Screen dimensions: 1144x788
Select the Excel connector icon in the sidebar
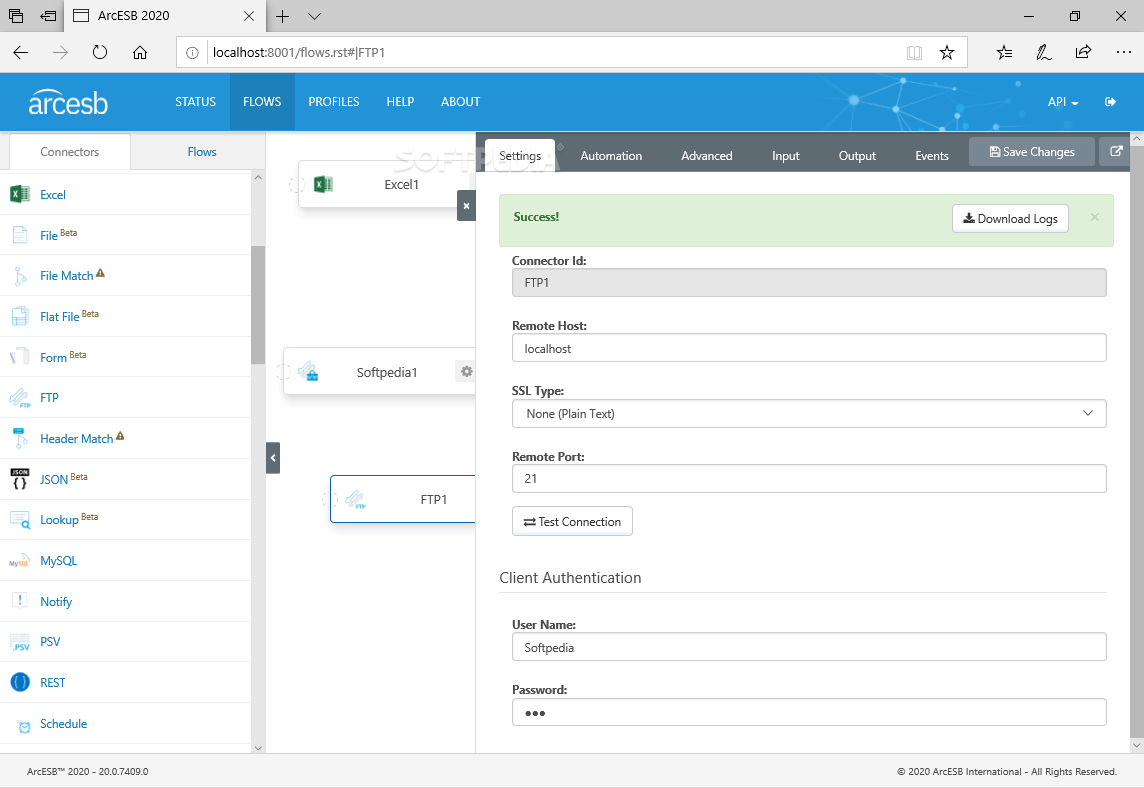click(20, 194)
